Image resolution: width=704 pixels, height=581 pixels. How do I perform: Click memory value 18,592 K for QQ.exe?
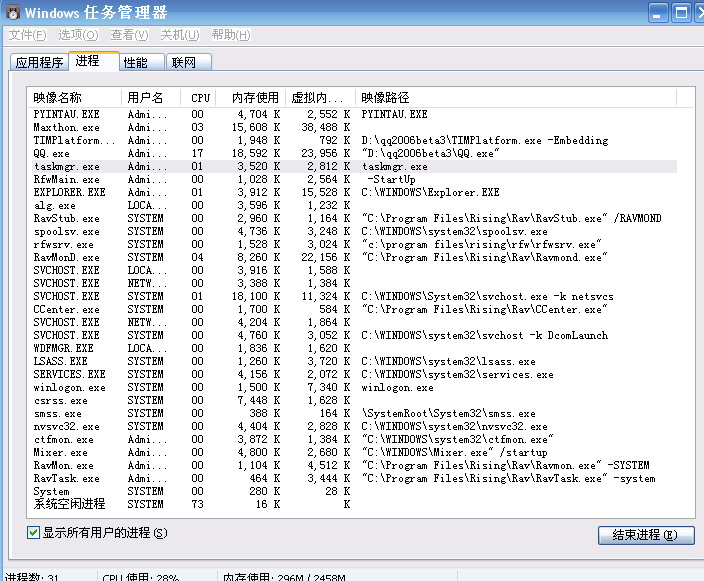tap(256, 153)
